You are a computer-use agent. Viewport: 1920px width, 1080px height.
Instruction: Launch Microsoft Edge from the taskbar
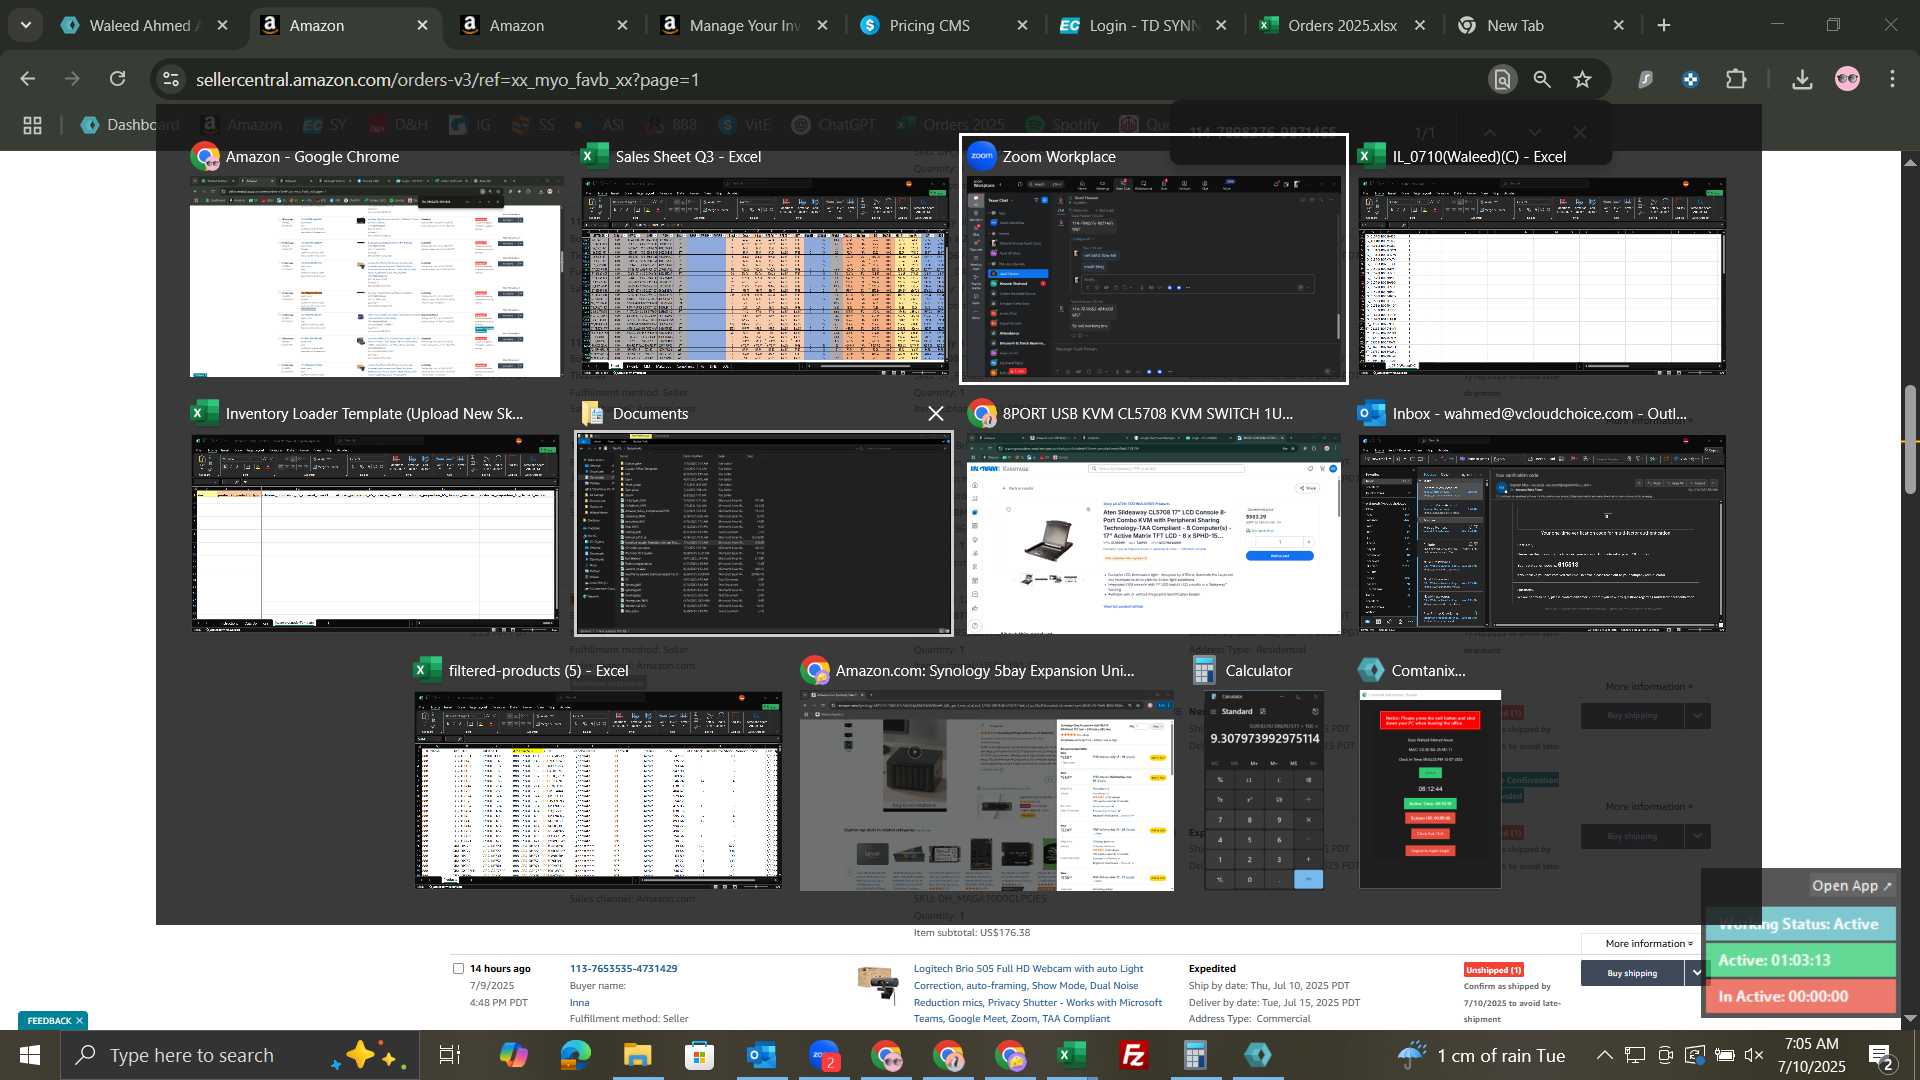575,1055
